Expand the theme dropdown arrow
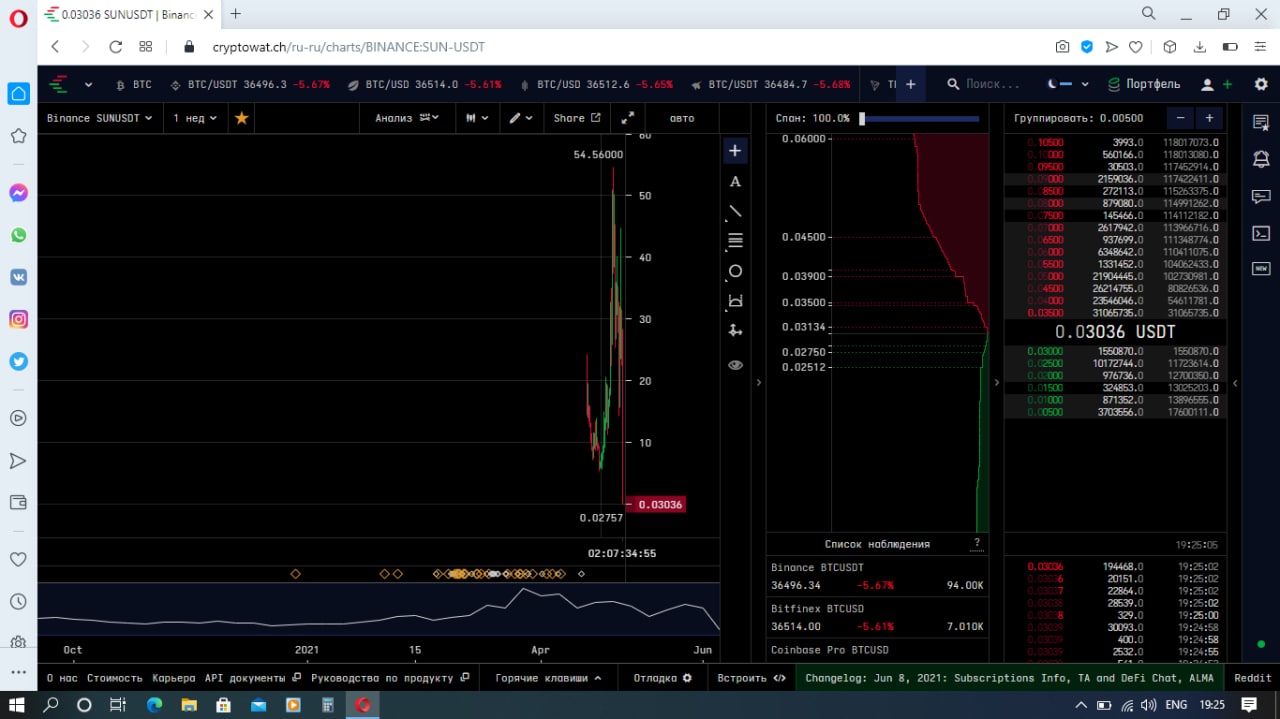Image resolution: width=1280 pixels, height=719 pixels. (x=1085, y=85)
